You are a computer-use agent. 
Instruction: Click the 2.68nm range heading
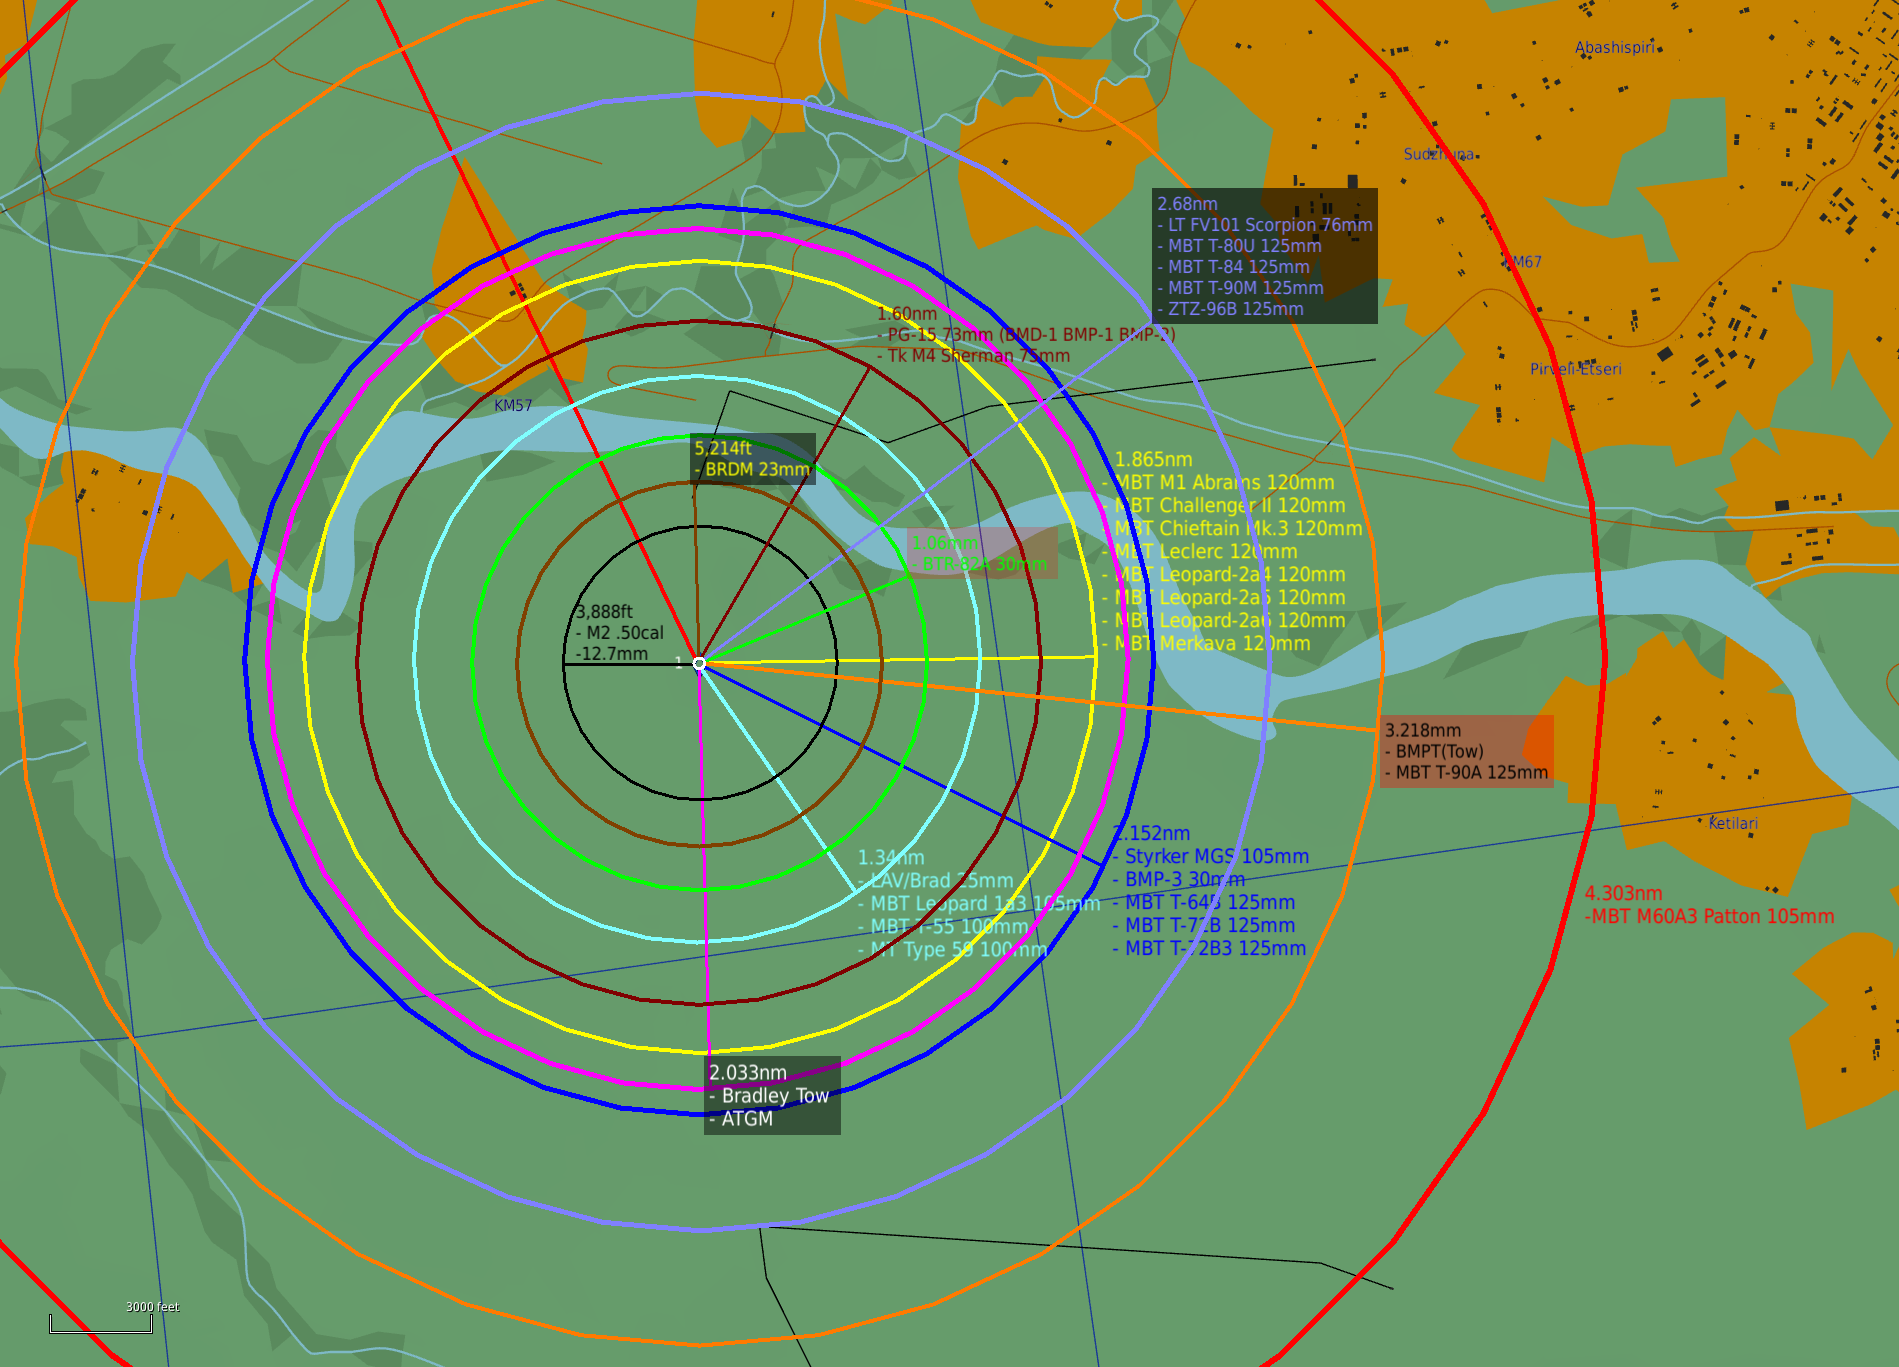[1187, 204]
